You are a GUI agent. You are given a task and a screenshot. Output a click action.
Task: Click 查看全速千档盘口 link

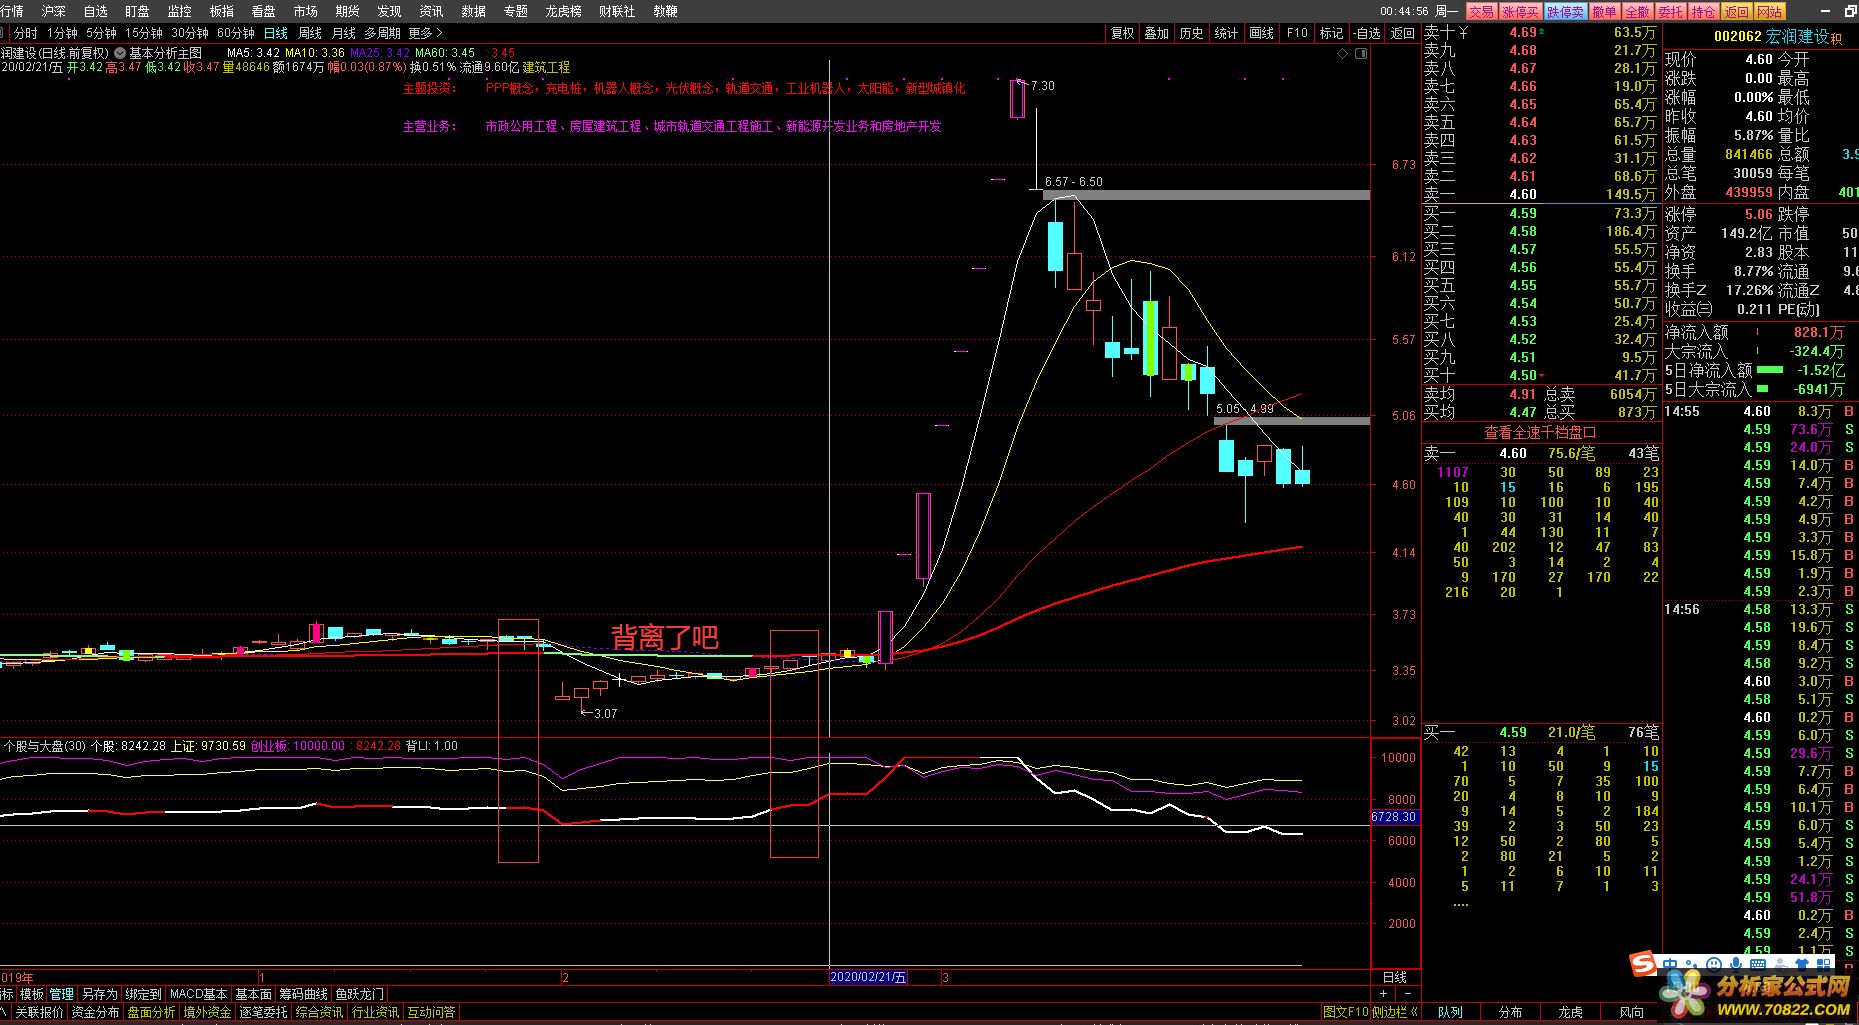point(1540,433)
